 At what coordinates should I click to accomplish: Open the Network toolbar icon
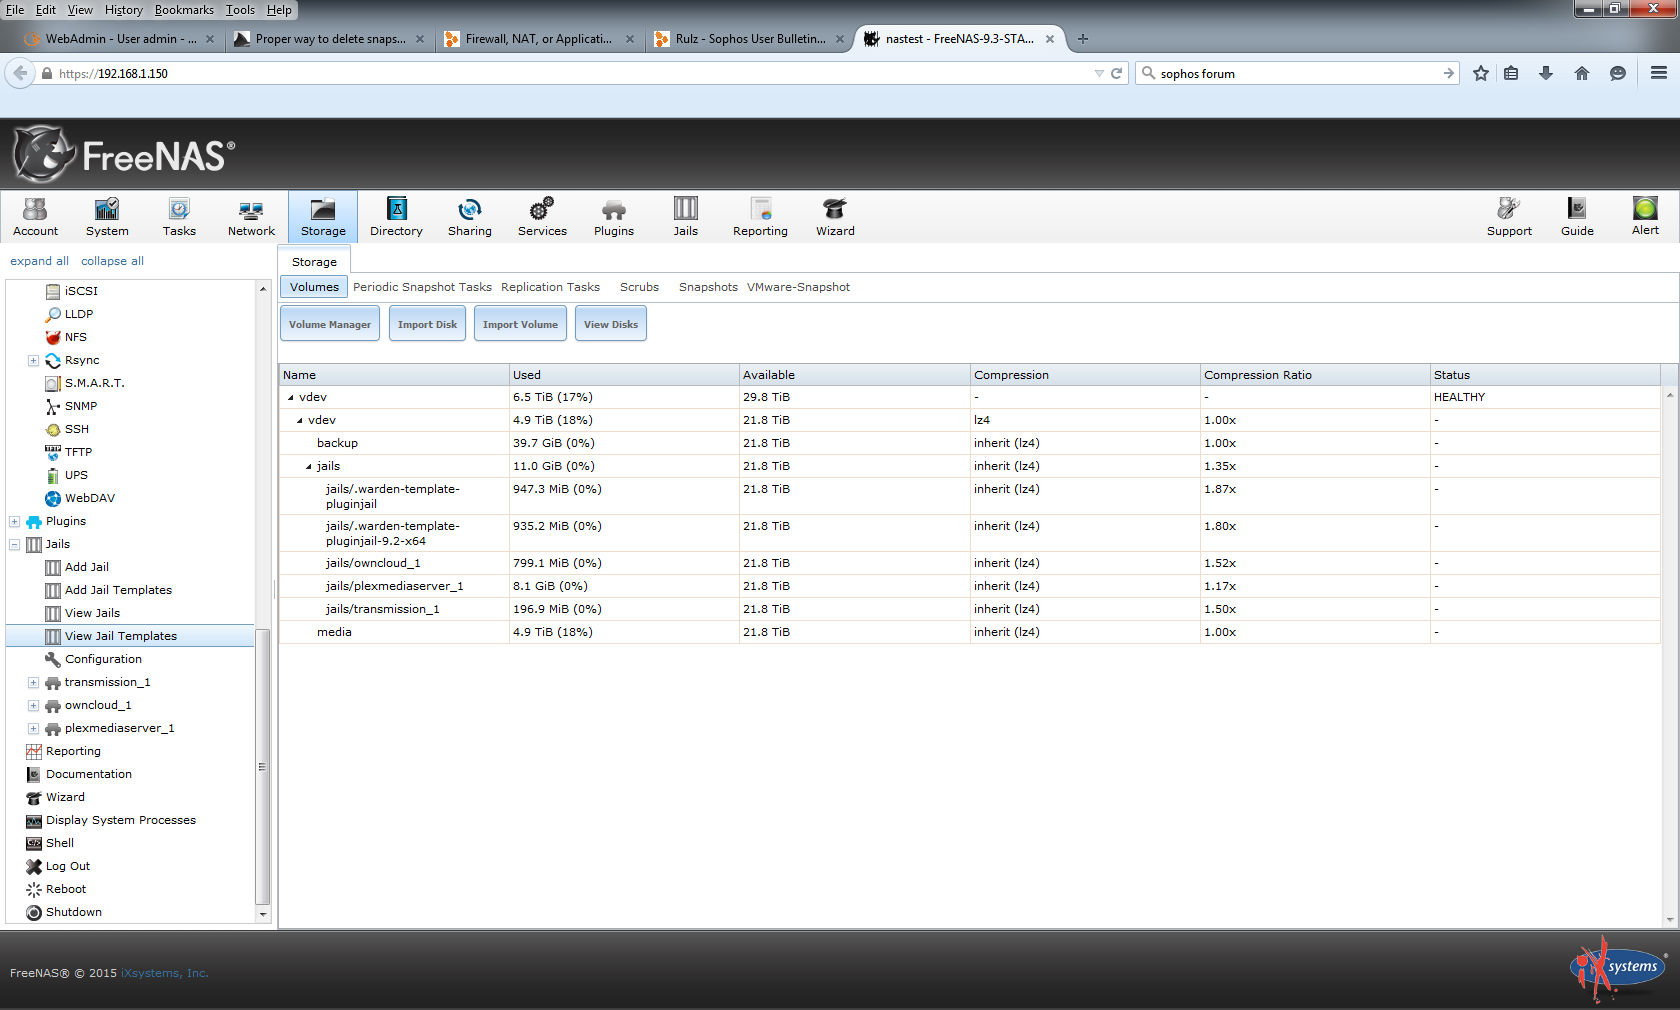coord(251,217)
